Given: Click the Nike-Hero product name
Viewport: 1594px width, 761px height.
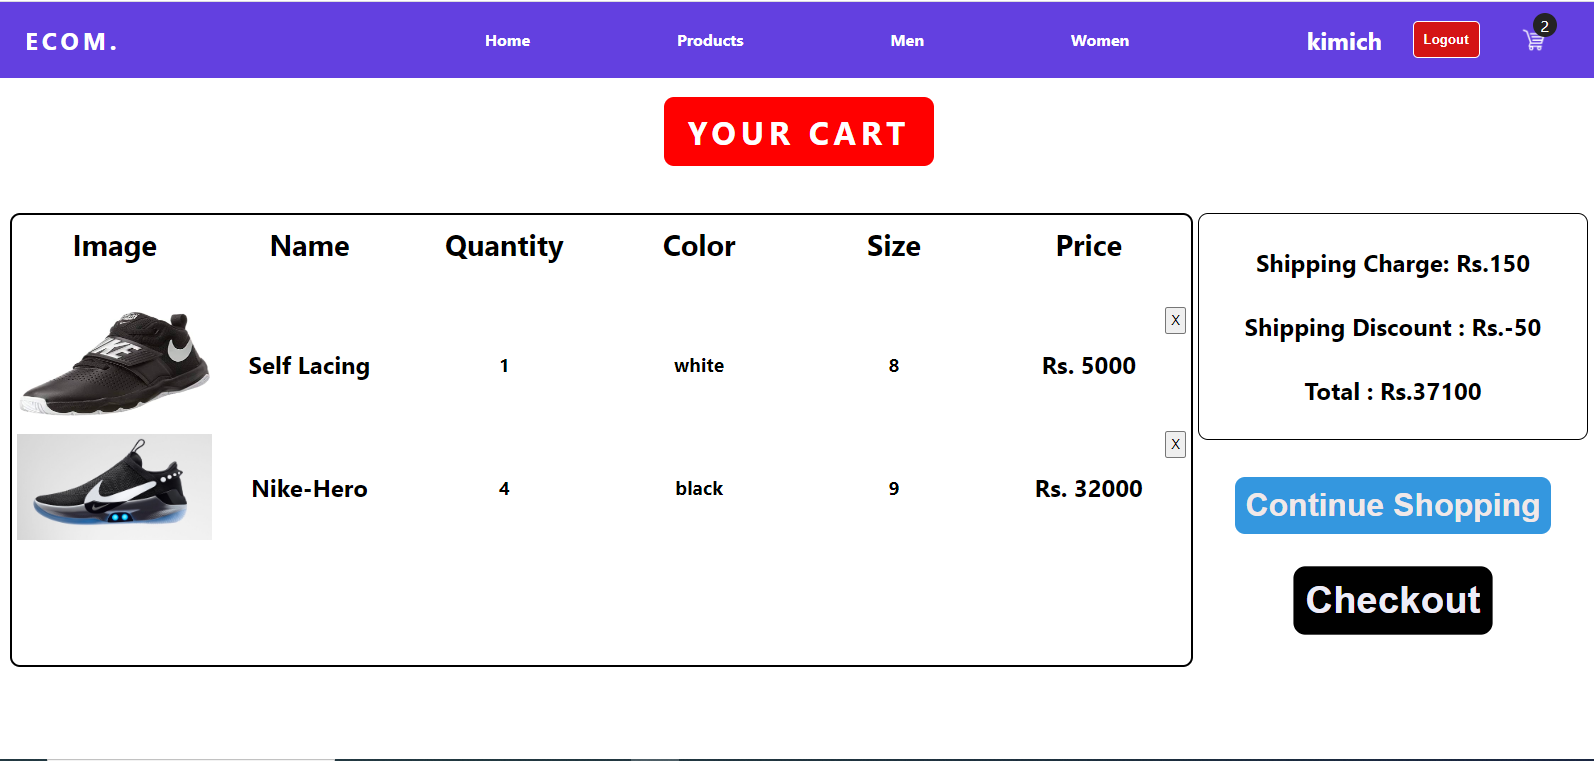Looking at the screenshot, I should click(x=309, y=488).
